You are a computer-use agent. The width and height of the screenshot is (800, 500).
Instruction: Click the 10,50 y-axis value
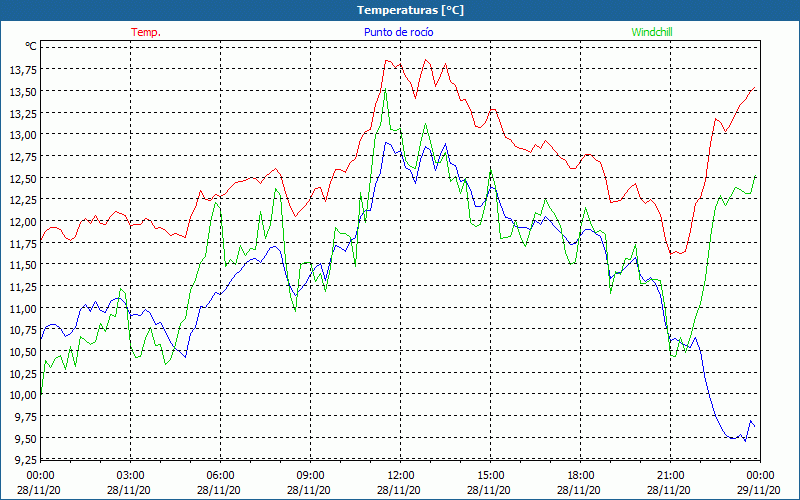(x=23, y=352)
